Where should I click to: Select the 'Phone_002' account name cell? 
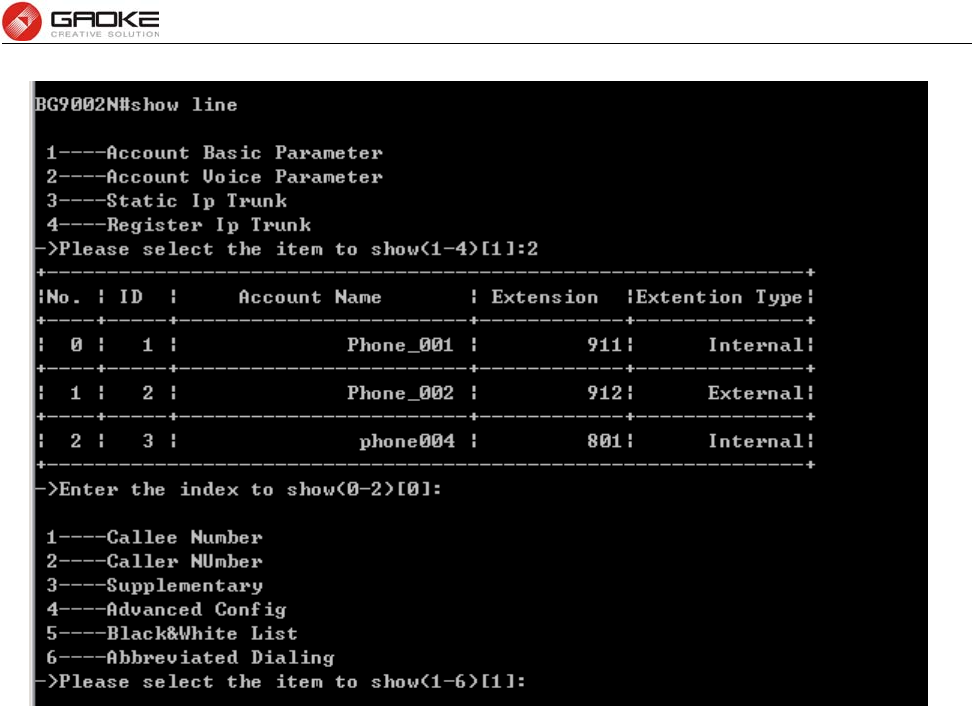[400, 393]
